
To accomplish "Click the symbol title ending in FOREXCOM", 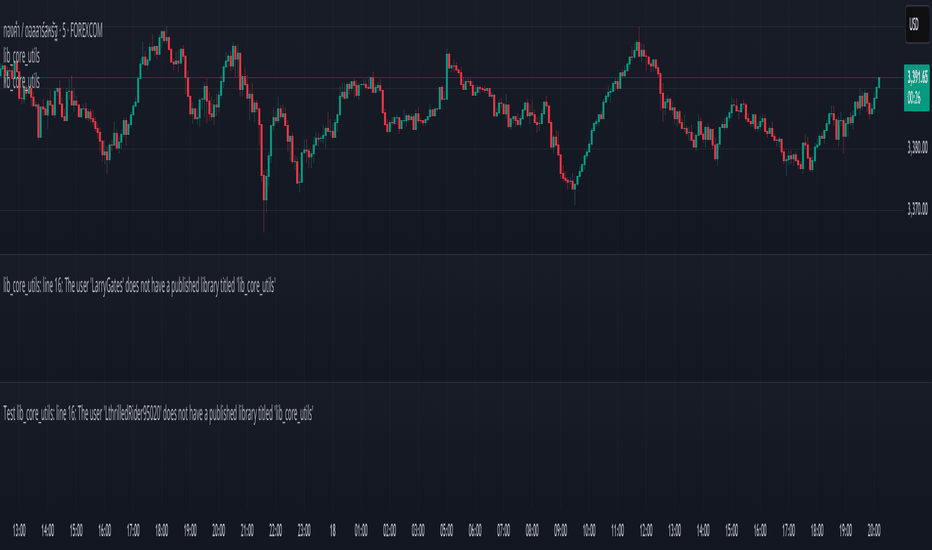I will pos(53,32).
